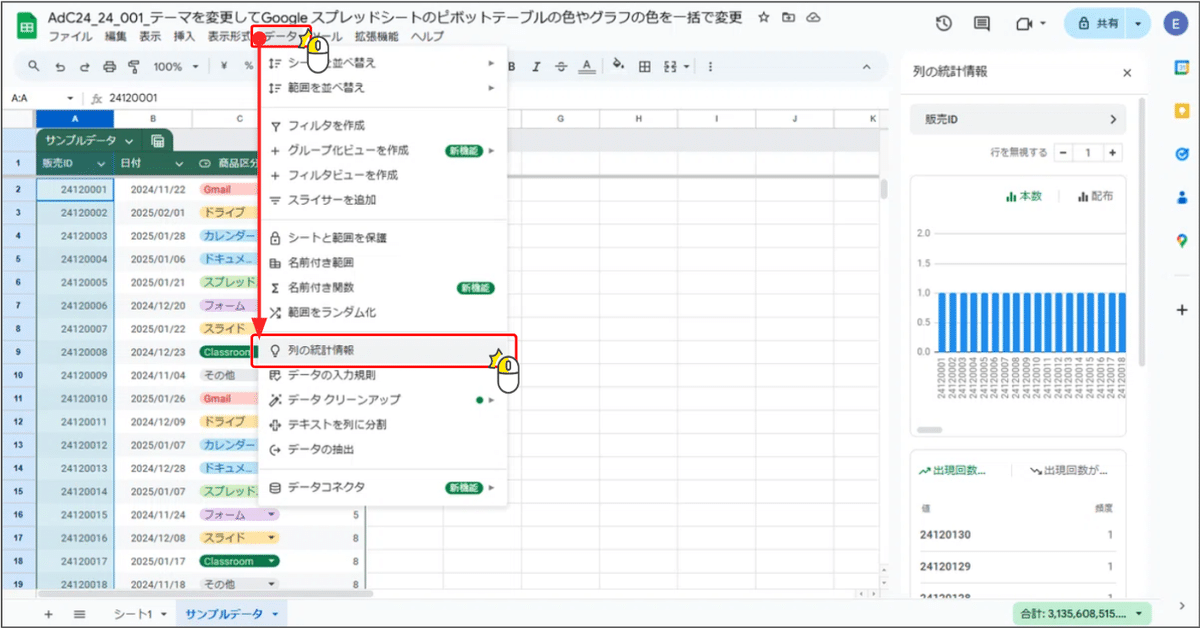Choose フィルタを作成 menu entry
The height and width of the screenshot is (628, 1200).
[x=383, y=126]
